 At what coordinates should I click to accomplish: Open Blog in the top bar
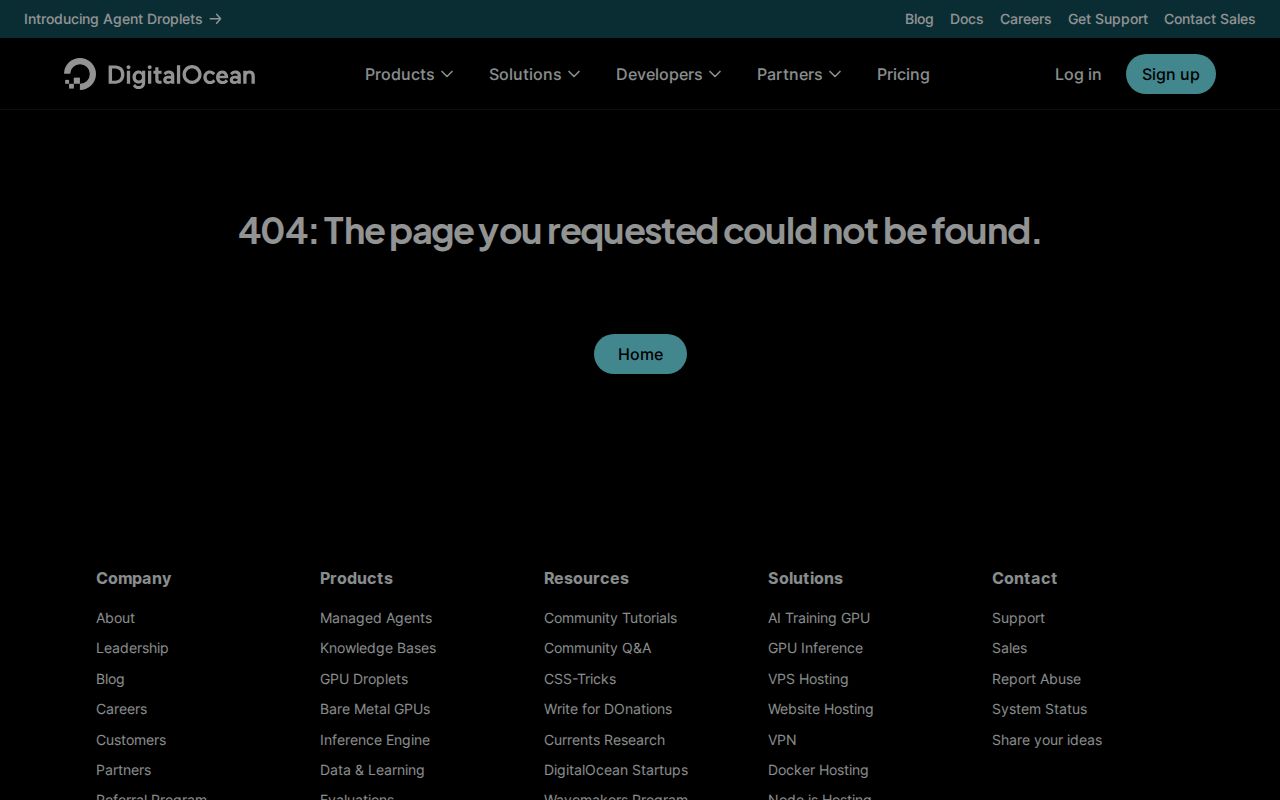[919, 19]
